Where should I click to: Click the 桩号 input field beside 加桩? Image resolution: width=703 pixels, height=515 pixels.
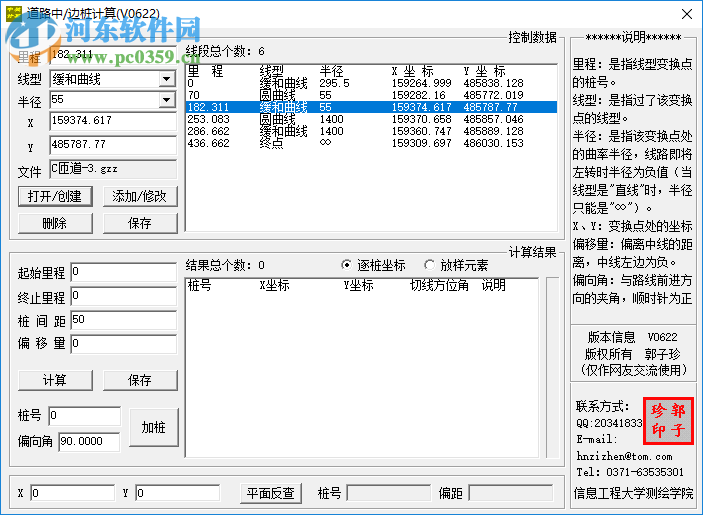click(x=85, y=416)
